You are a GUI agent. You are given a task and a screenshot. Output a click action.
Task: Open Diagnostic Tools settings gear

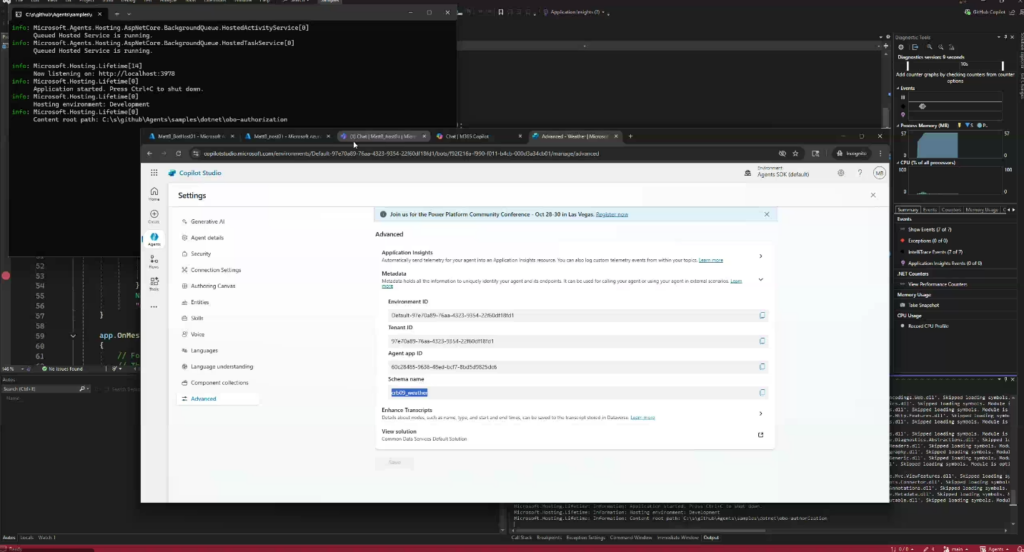tap(901, 47)
